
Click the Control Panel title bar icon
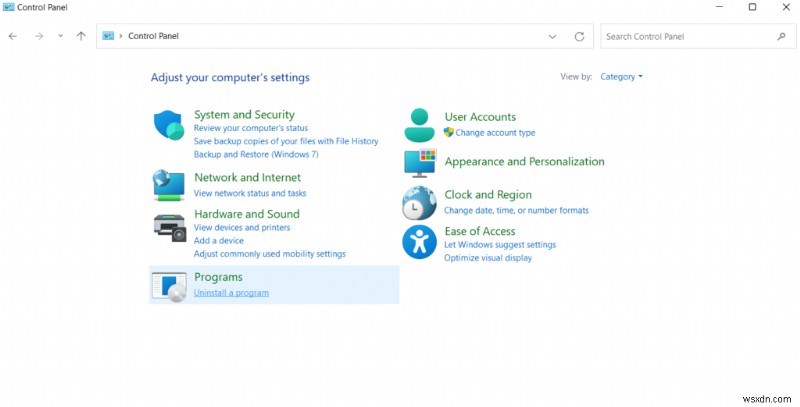pyautogui.click(x=9, y=7)
